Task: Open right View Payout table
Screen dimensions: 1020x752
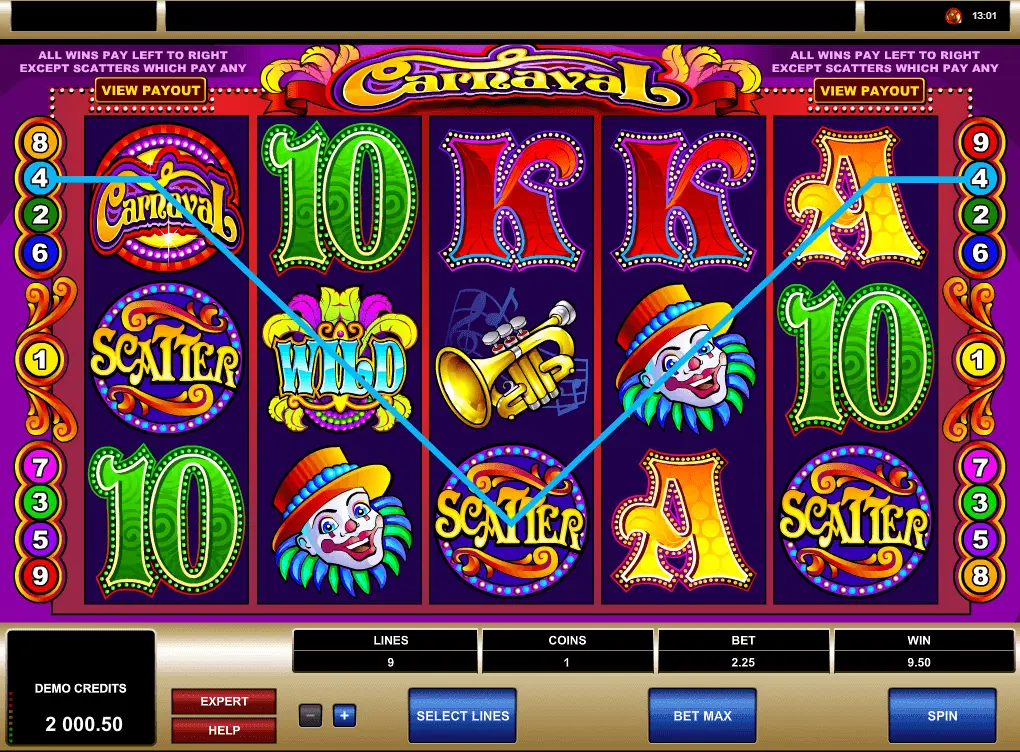Action: click(x=869, y=90)
